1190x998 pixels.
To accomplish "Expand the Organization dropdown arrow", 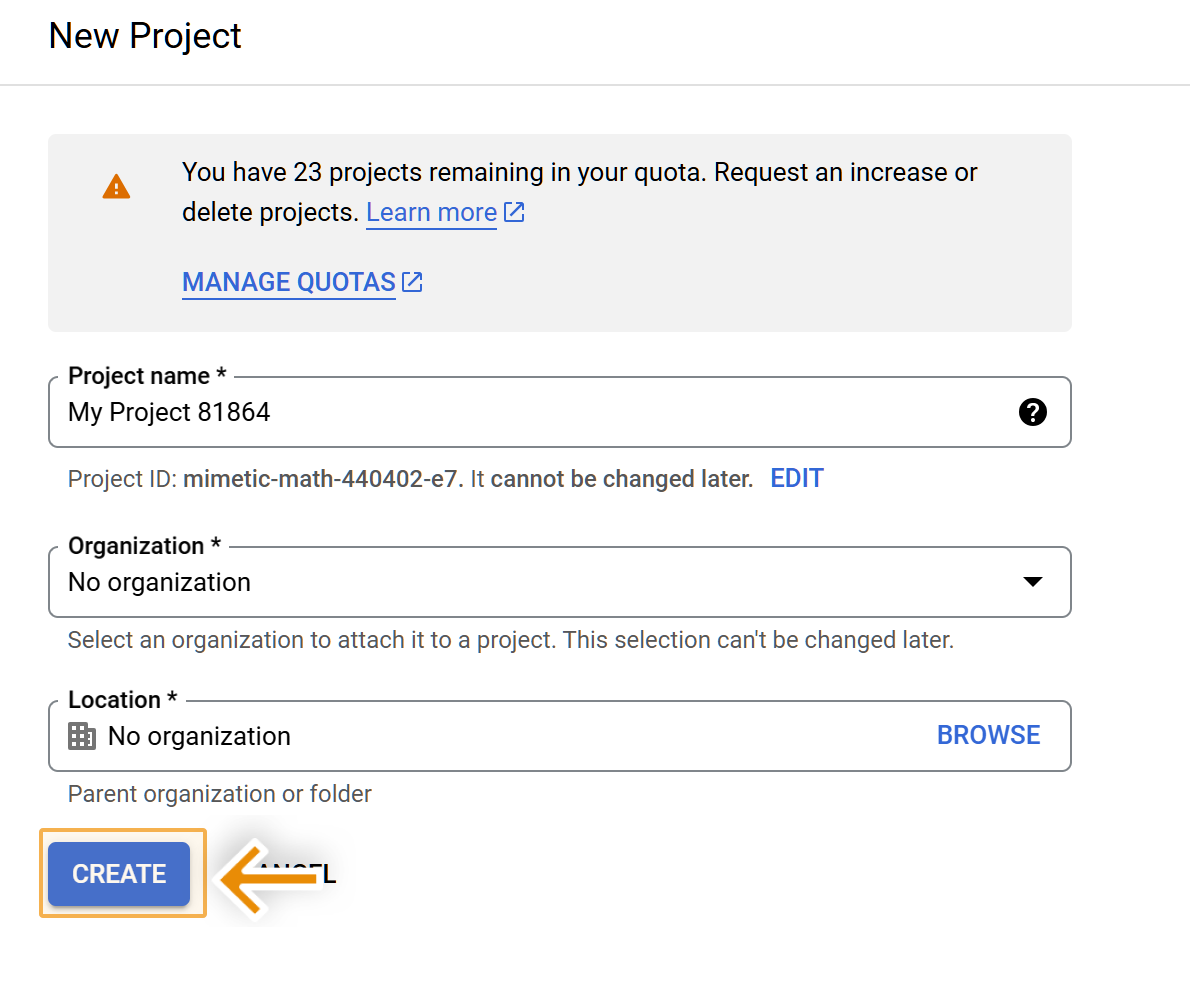I will click(x=1033, y=582).
